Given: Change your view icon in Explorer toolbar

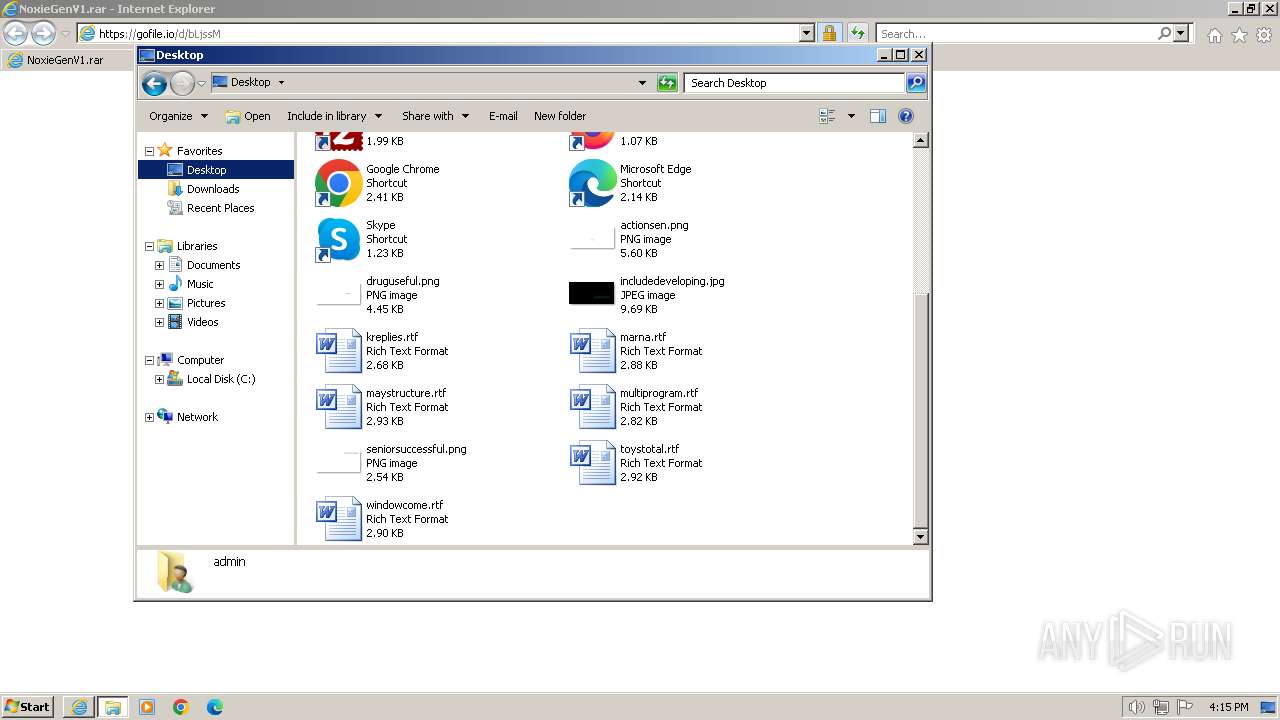Looking at the screenshot, I should click(827, 116).
